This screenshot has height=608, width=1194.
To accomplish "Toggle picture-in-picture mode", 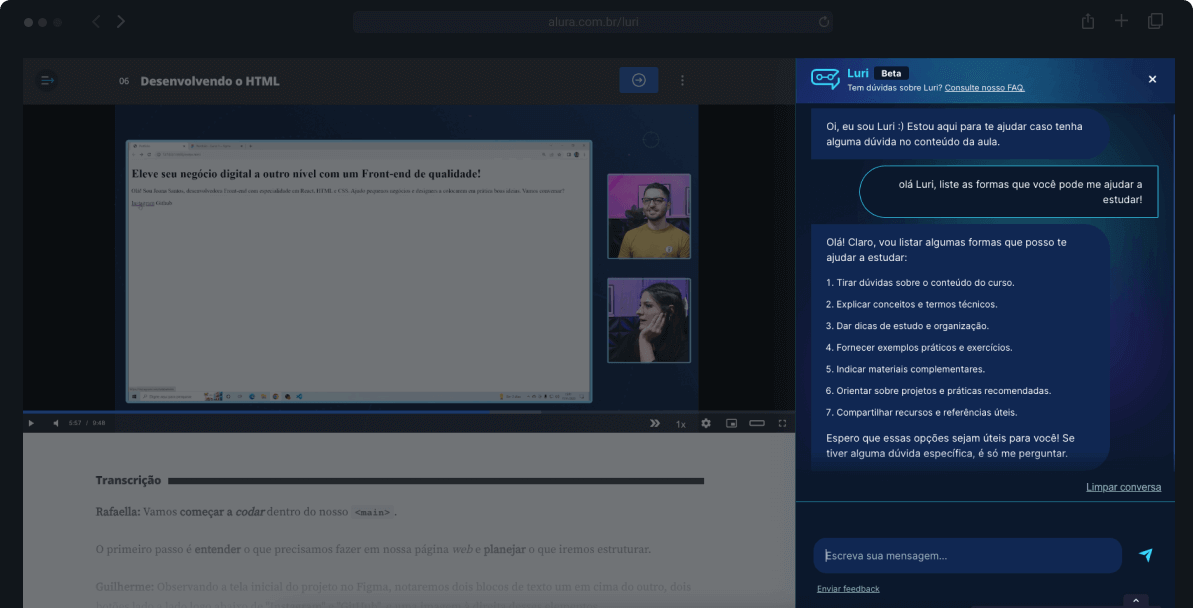I will click(731, 423).
